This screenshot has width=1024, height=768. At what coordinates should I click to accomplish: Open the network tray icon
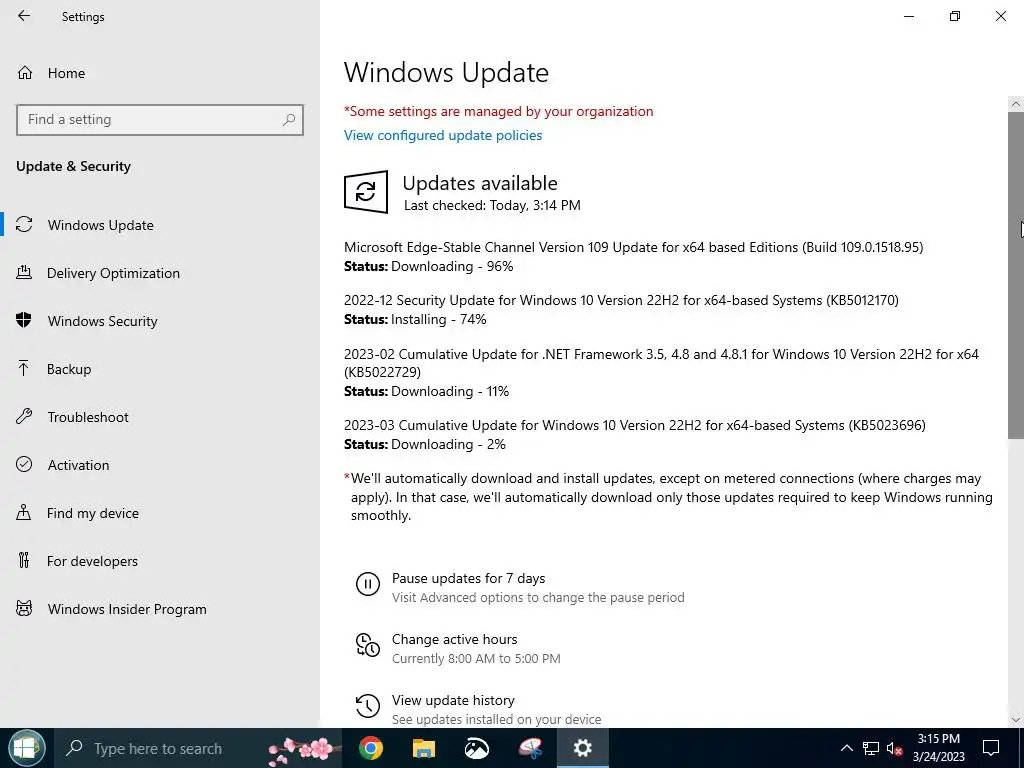[x=871, y=748]
